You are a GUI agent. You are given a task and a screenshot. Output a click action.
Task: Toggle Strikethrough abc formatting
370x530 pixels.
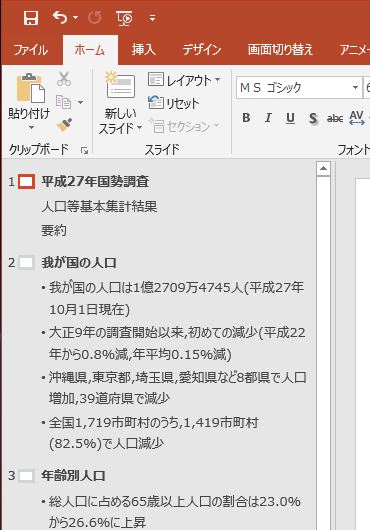[x=335, y=118]
